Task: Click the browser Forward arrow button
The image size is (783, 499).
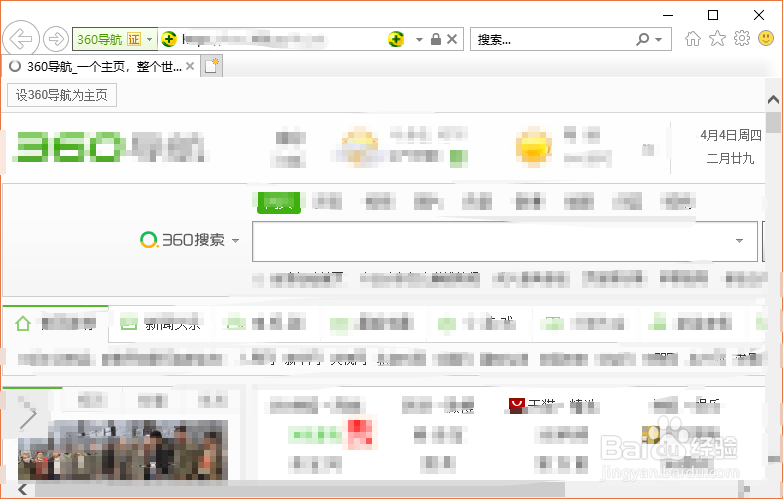Action: pos(55,39)
